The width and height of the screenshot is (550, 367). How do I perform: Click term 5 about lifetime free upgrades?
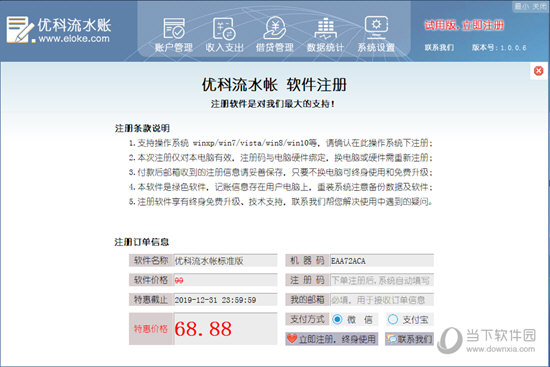(281, 202)
